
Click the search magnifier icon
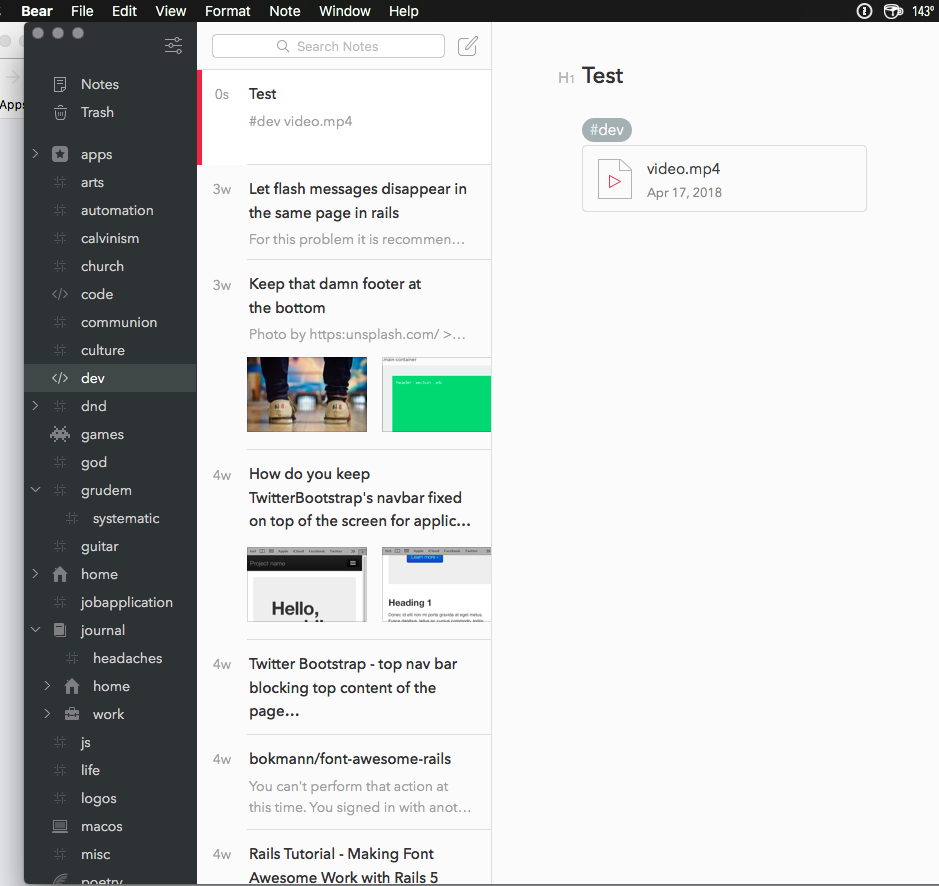click(283, 46)
